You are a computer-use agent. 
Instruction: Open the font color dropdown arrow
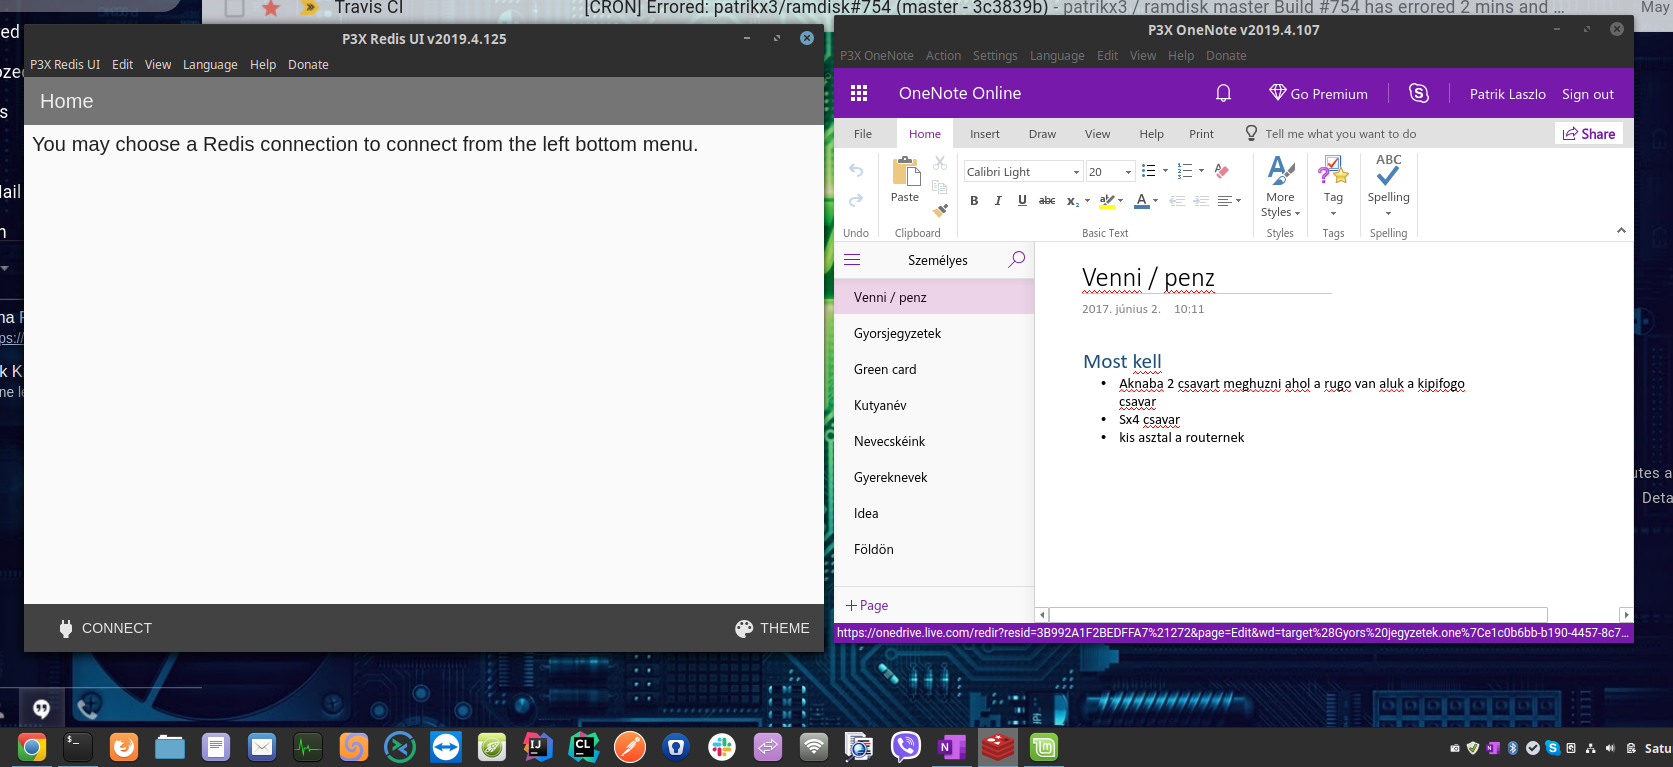tap(1156, 201)
